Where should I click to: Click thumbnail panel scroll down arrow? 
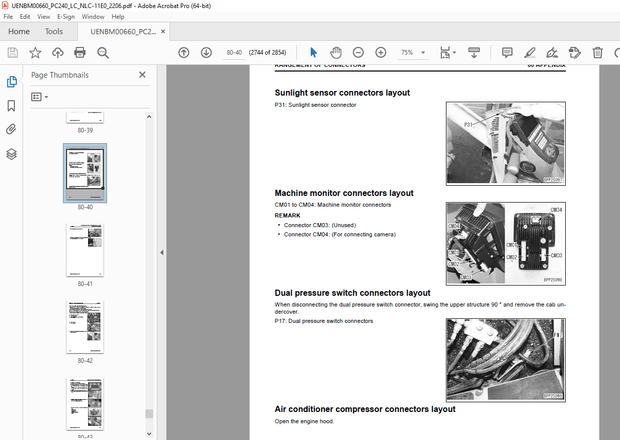pos(149,434)
